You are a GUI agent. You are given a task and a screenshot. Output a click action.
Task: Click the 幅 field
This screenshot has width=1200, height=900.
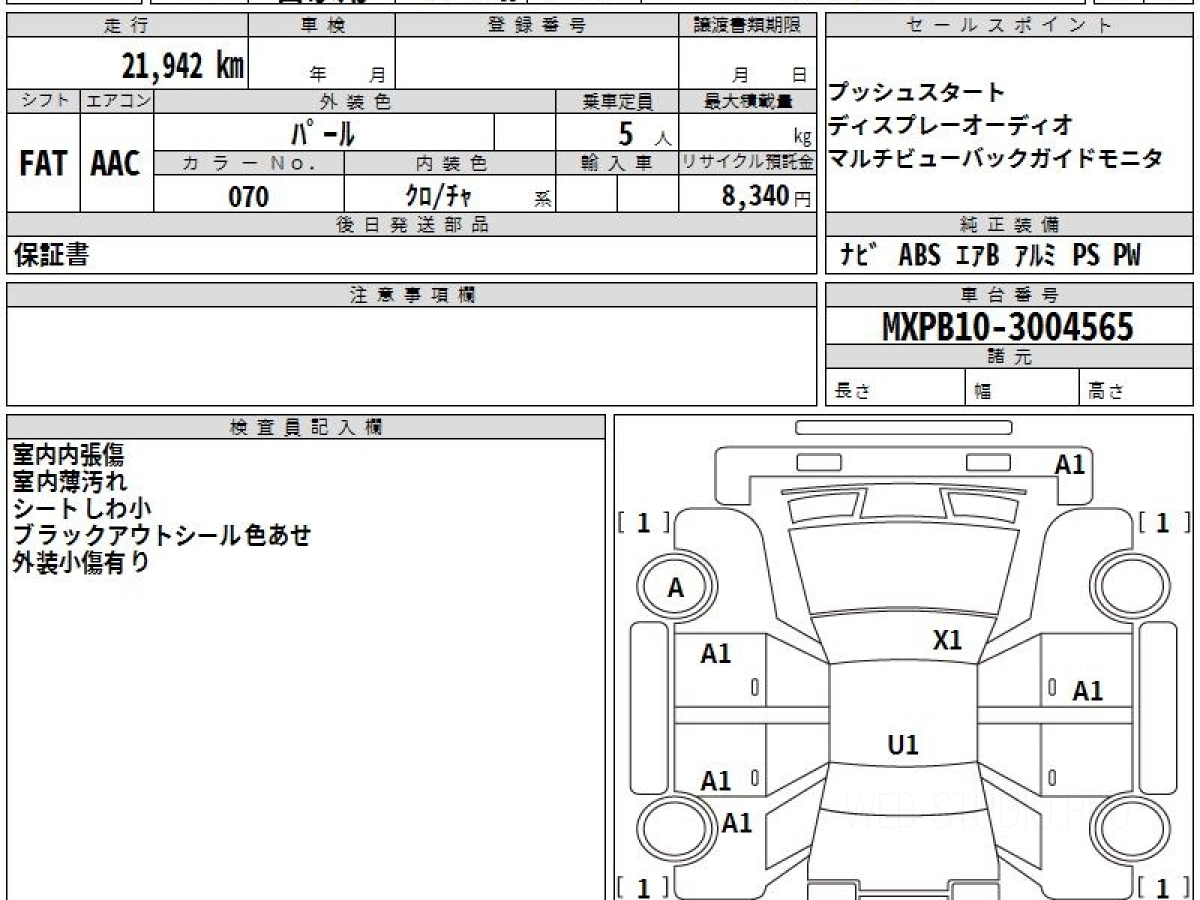coord(1022,388)
